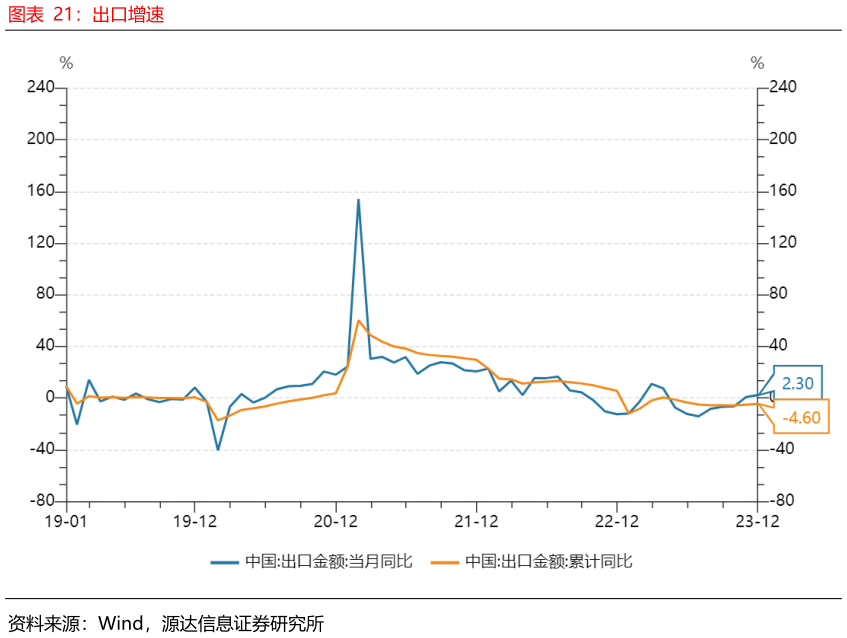Click legend label "中国:出口金额:当月同比"
This screenshot has width=847, height=638.
[x=328, y=562]
